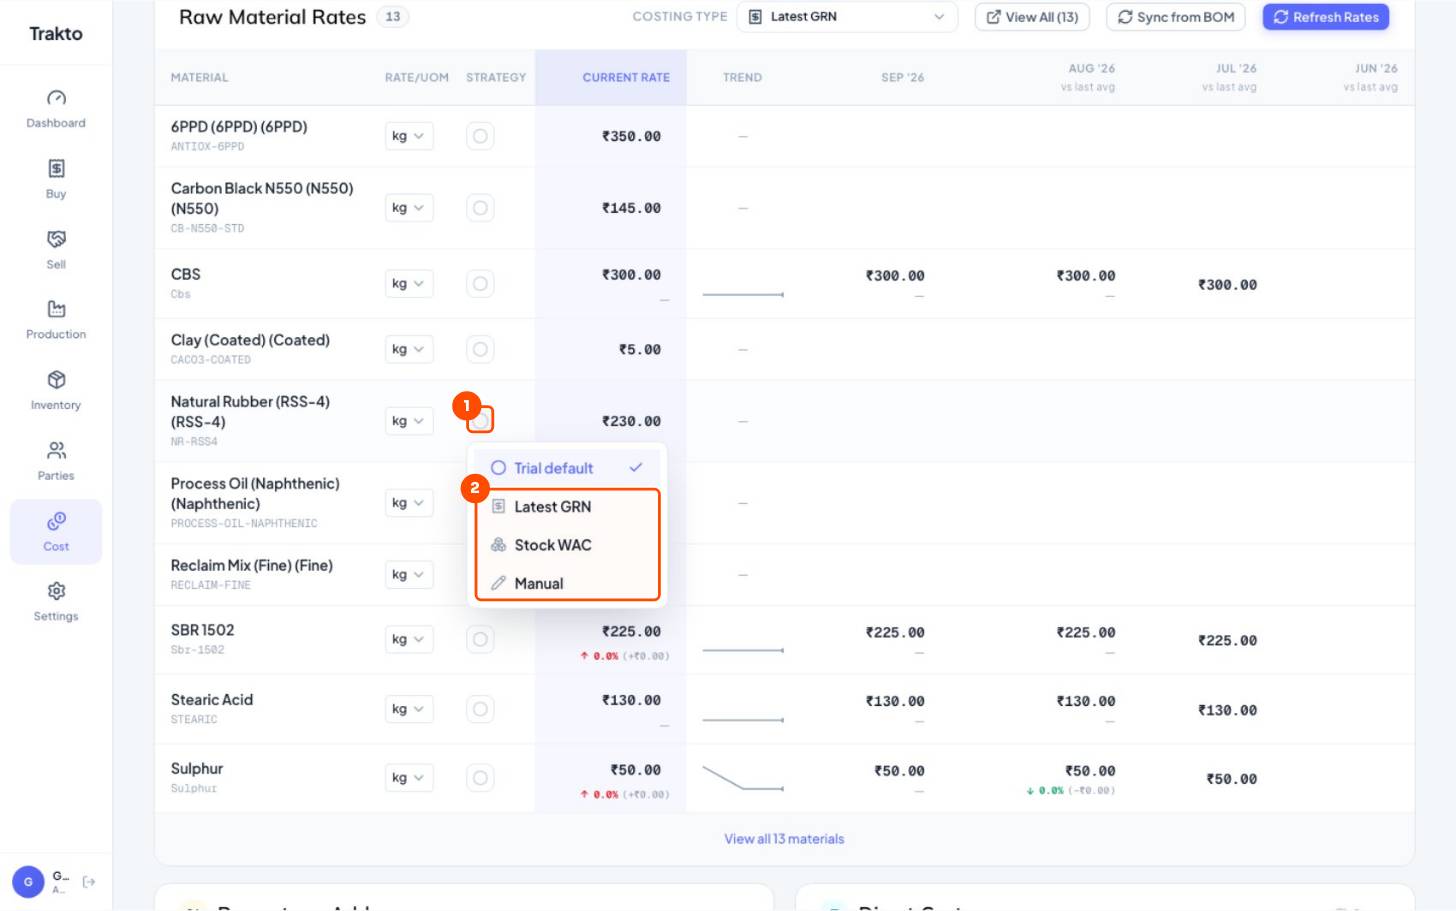
Task: Expand the Costing Type Latest GRN dropdown
Action: pyautogui.click(x=847, y=17)
